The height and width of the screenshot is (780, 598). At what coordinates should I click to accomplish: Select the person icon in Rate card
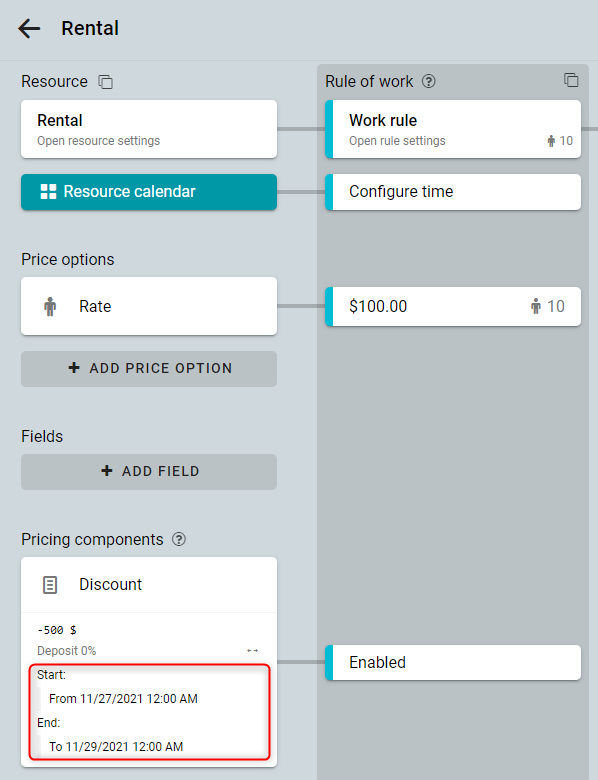coord(50,306)
